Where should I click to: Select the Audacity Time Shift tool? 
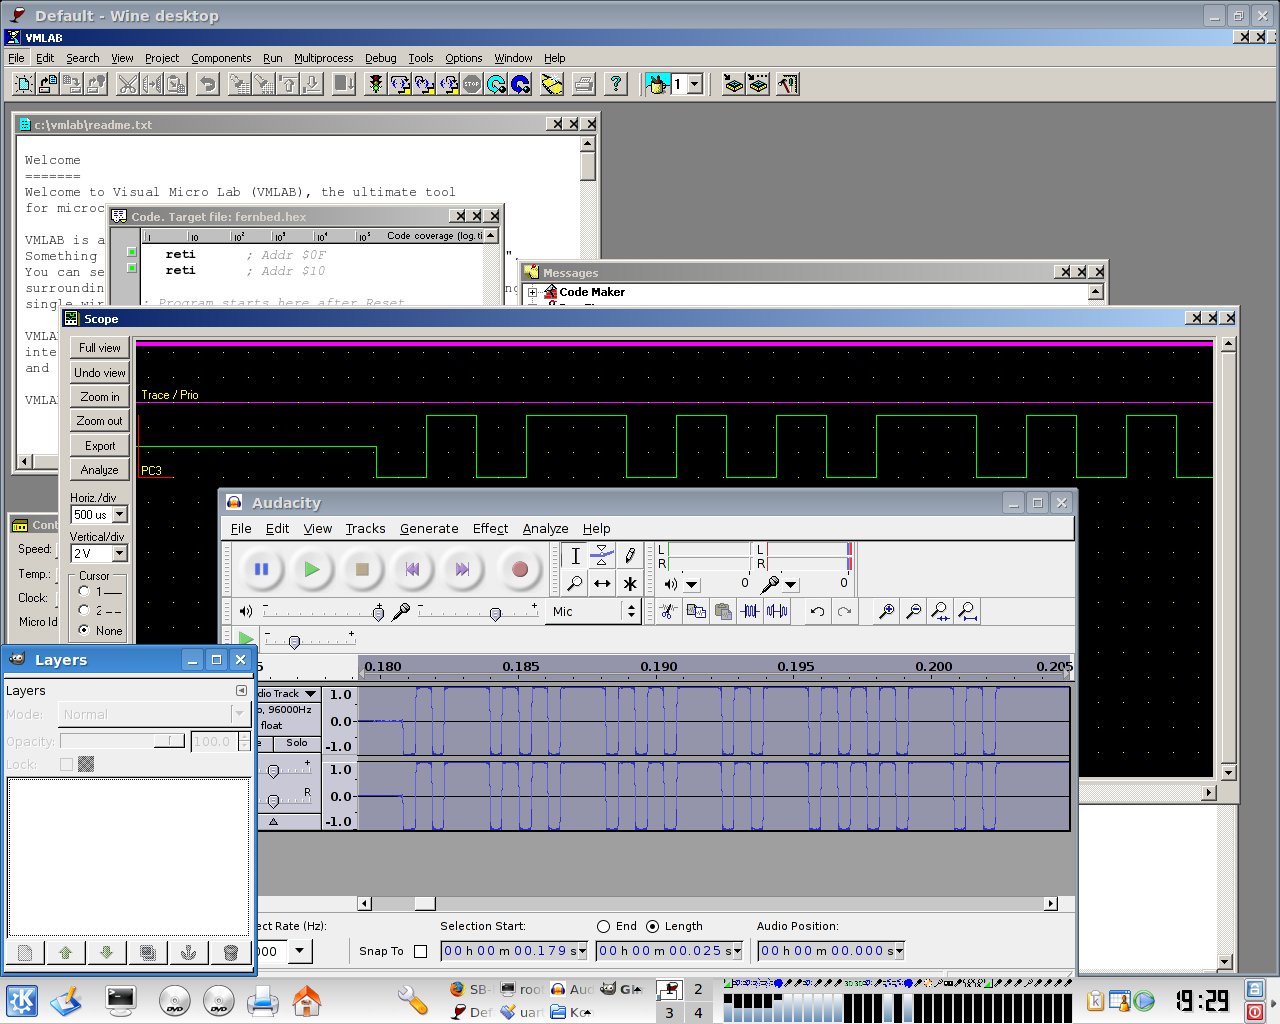(602, 583)
